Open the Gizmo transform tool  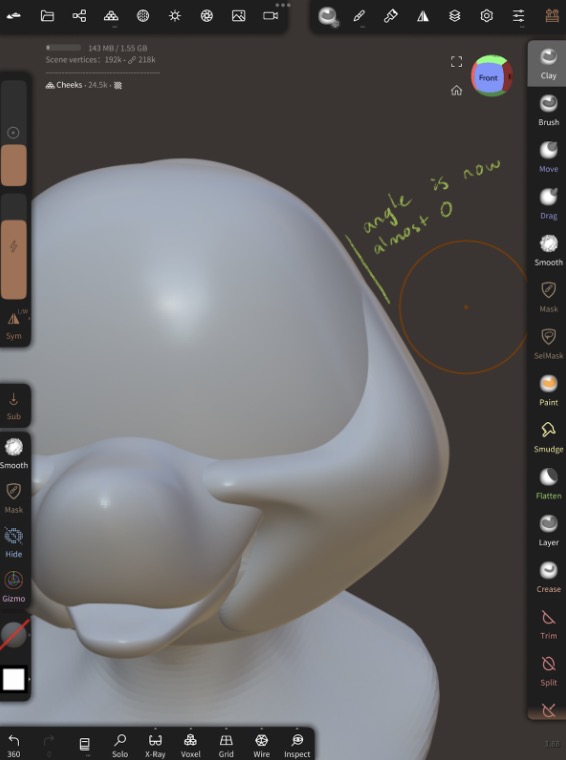click(x=14, y=586)
